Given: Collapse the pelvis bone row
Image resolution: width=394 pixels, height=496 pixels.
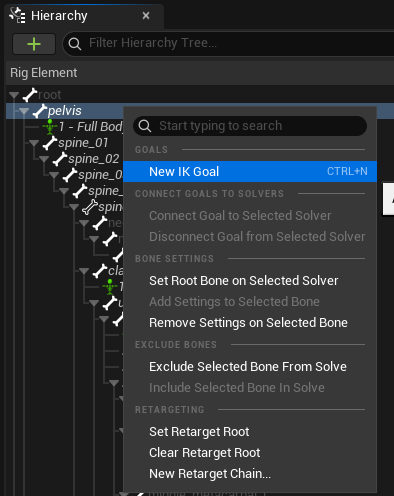Looking at the screenshot, I should [x=24, y=111].
